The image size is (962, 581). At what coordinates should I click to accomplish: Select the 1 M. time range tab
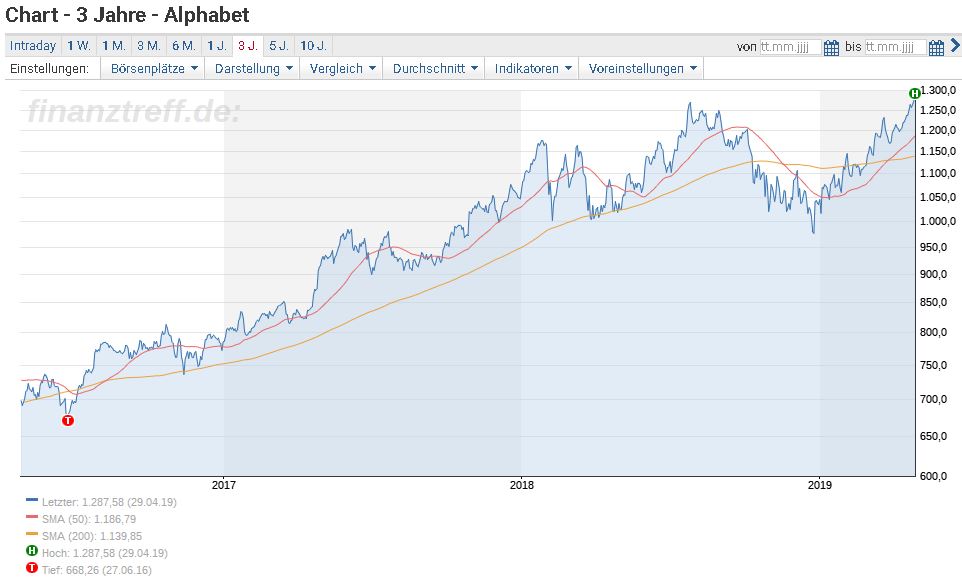(x=114, y=45)
